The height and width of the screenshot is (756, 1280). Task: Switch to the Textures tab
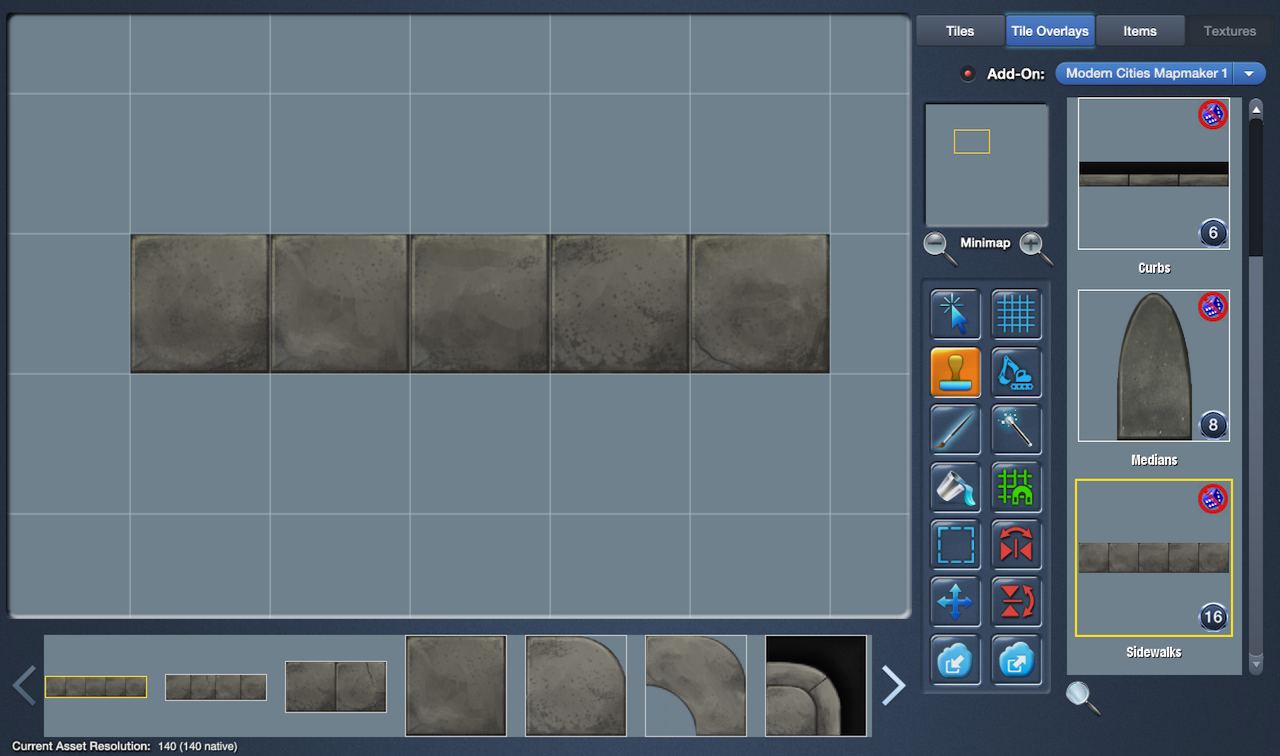[x=1230, y=31]
